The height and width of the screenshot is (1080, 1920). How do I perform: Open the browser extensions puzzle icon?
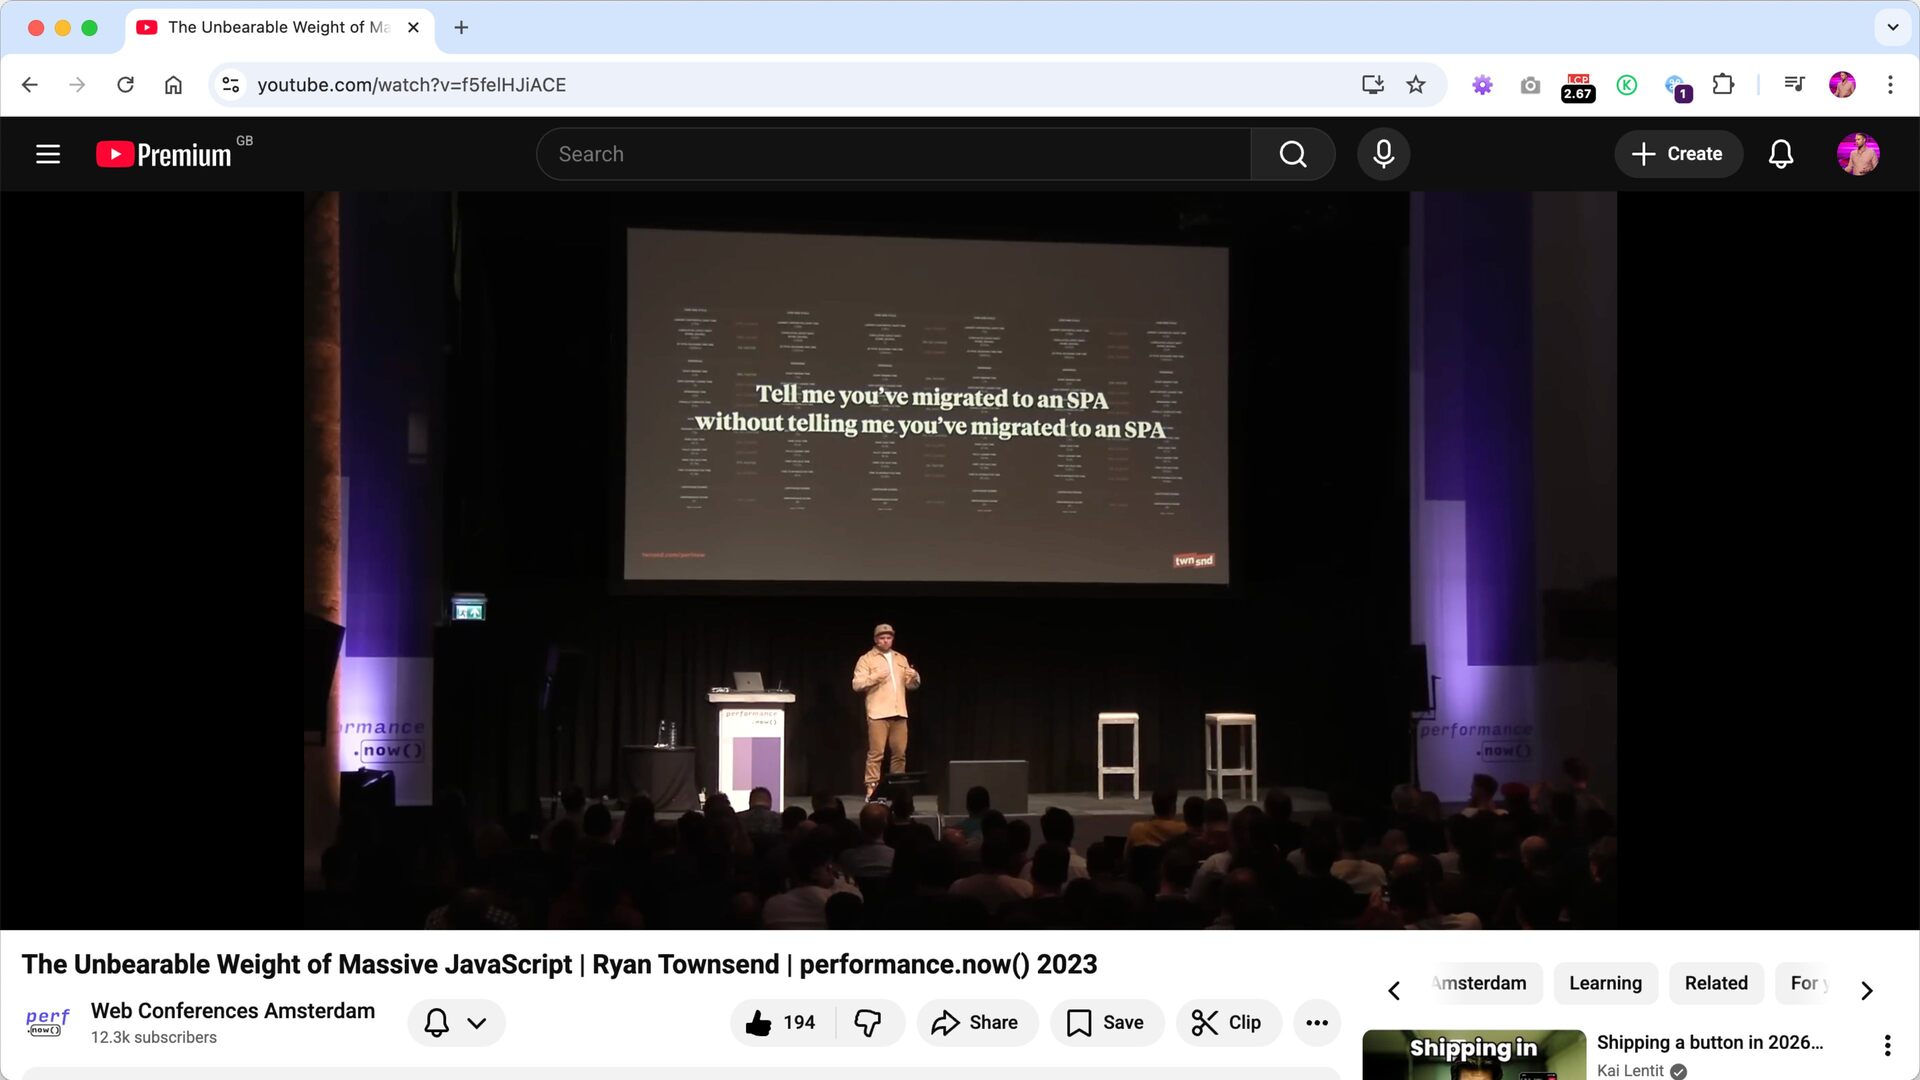tap(1722, 85)
